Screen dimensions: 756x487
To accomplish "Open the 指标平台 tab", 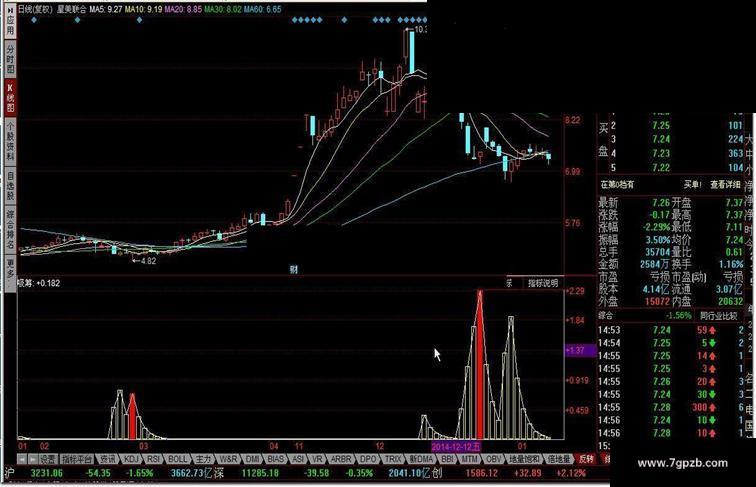I will tap(77, 459).
